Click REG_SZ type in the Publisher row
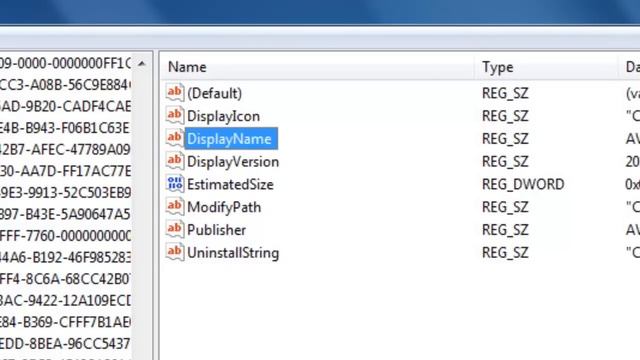This screenshot has height=360, width=640. (505, 230)
